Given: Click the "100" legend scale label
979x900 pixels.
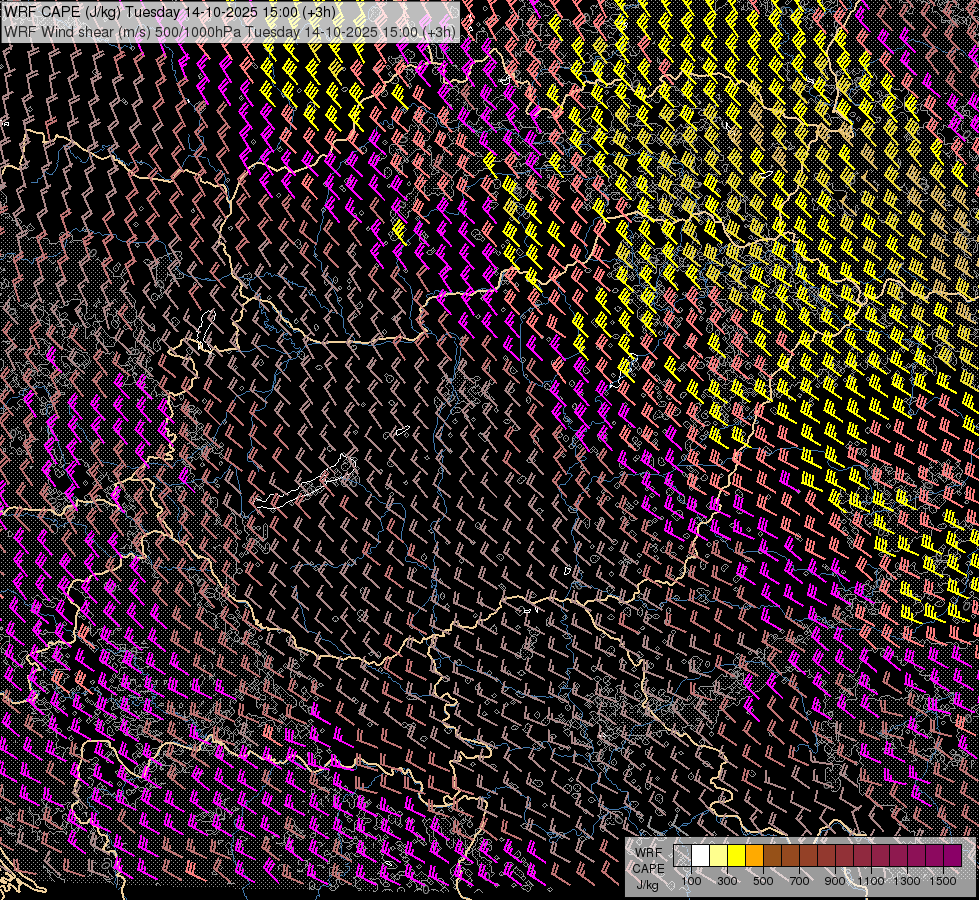Looking at the screenshot, I should click(x=691, y=881).
